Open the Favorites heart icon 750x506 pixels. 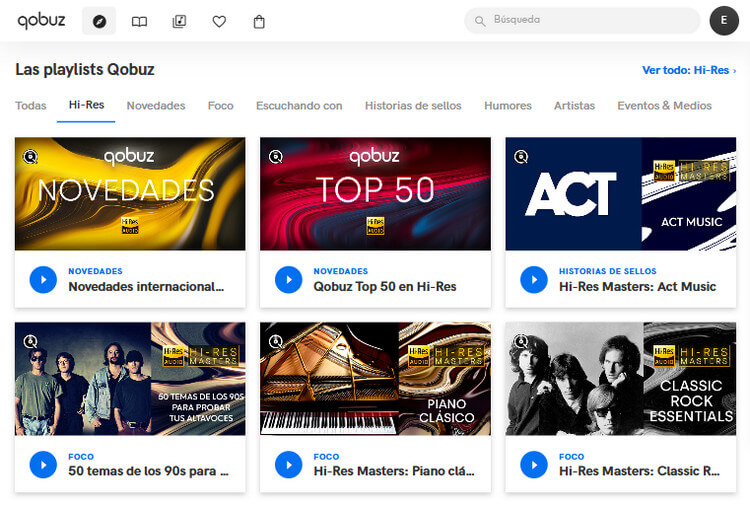tap(219, 22)
